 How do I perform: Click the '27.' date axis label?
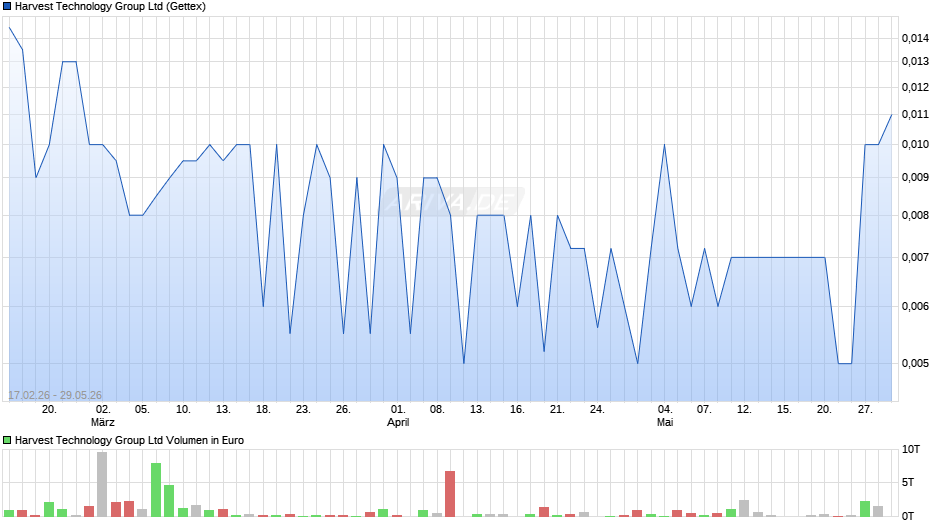click(x=864, y=410)
